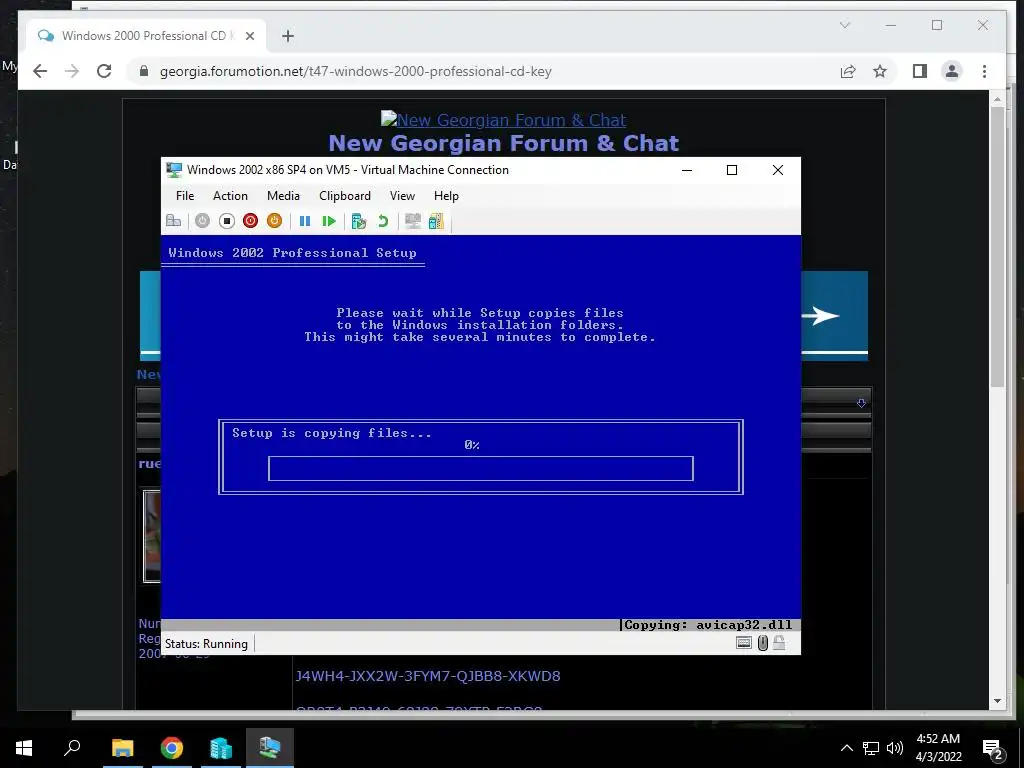1024x768 pixels.
Task: Shut down the VM using the red power icon
Action: point(250,221)
